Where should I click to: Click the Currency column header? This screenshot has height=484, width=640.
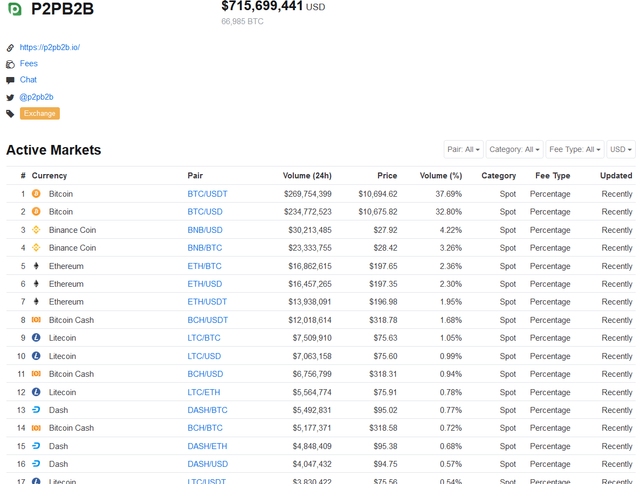click(x=49, y=175)
